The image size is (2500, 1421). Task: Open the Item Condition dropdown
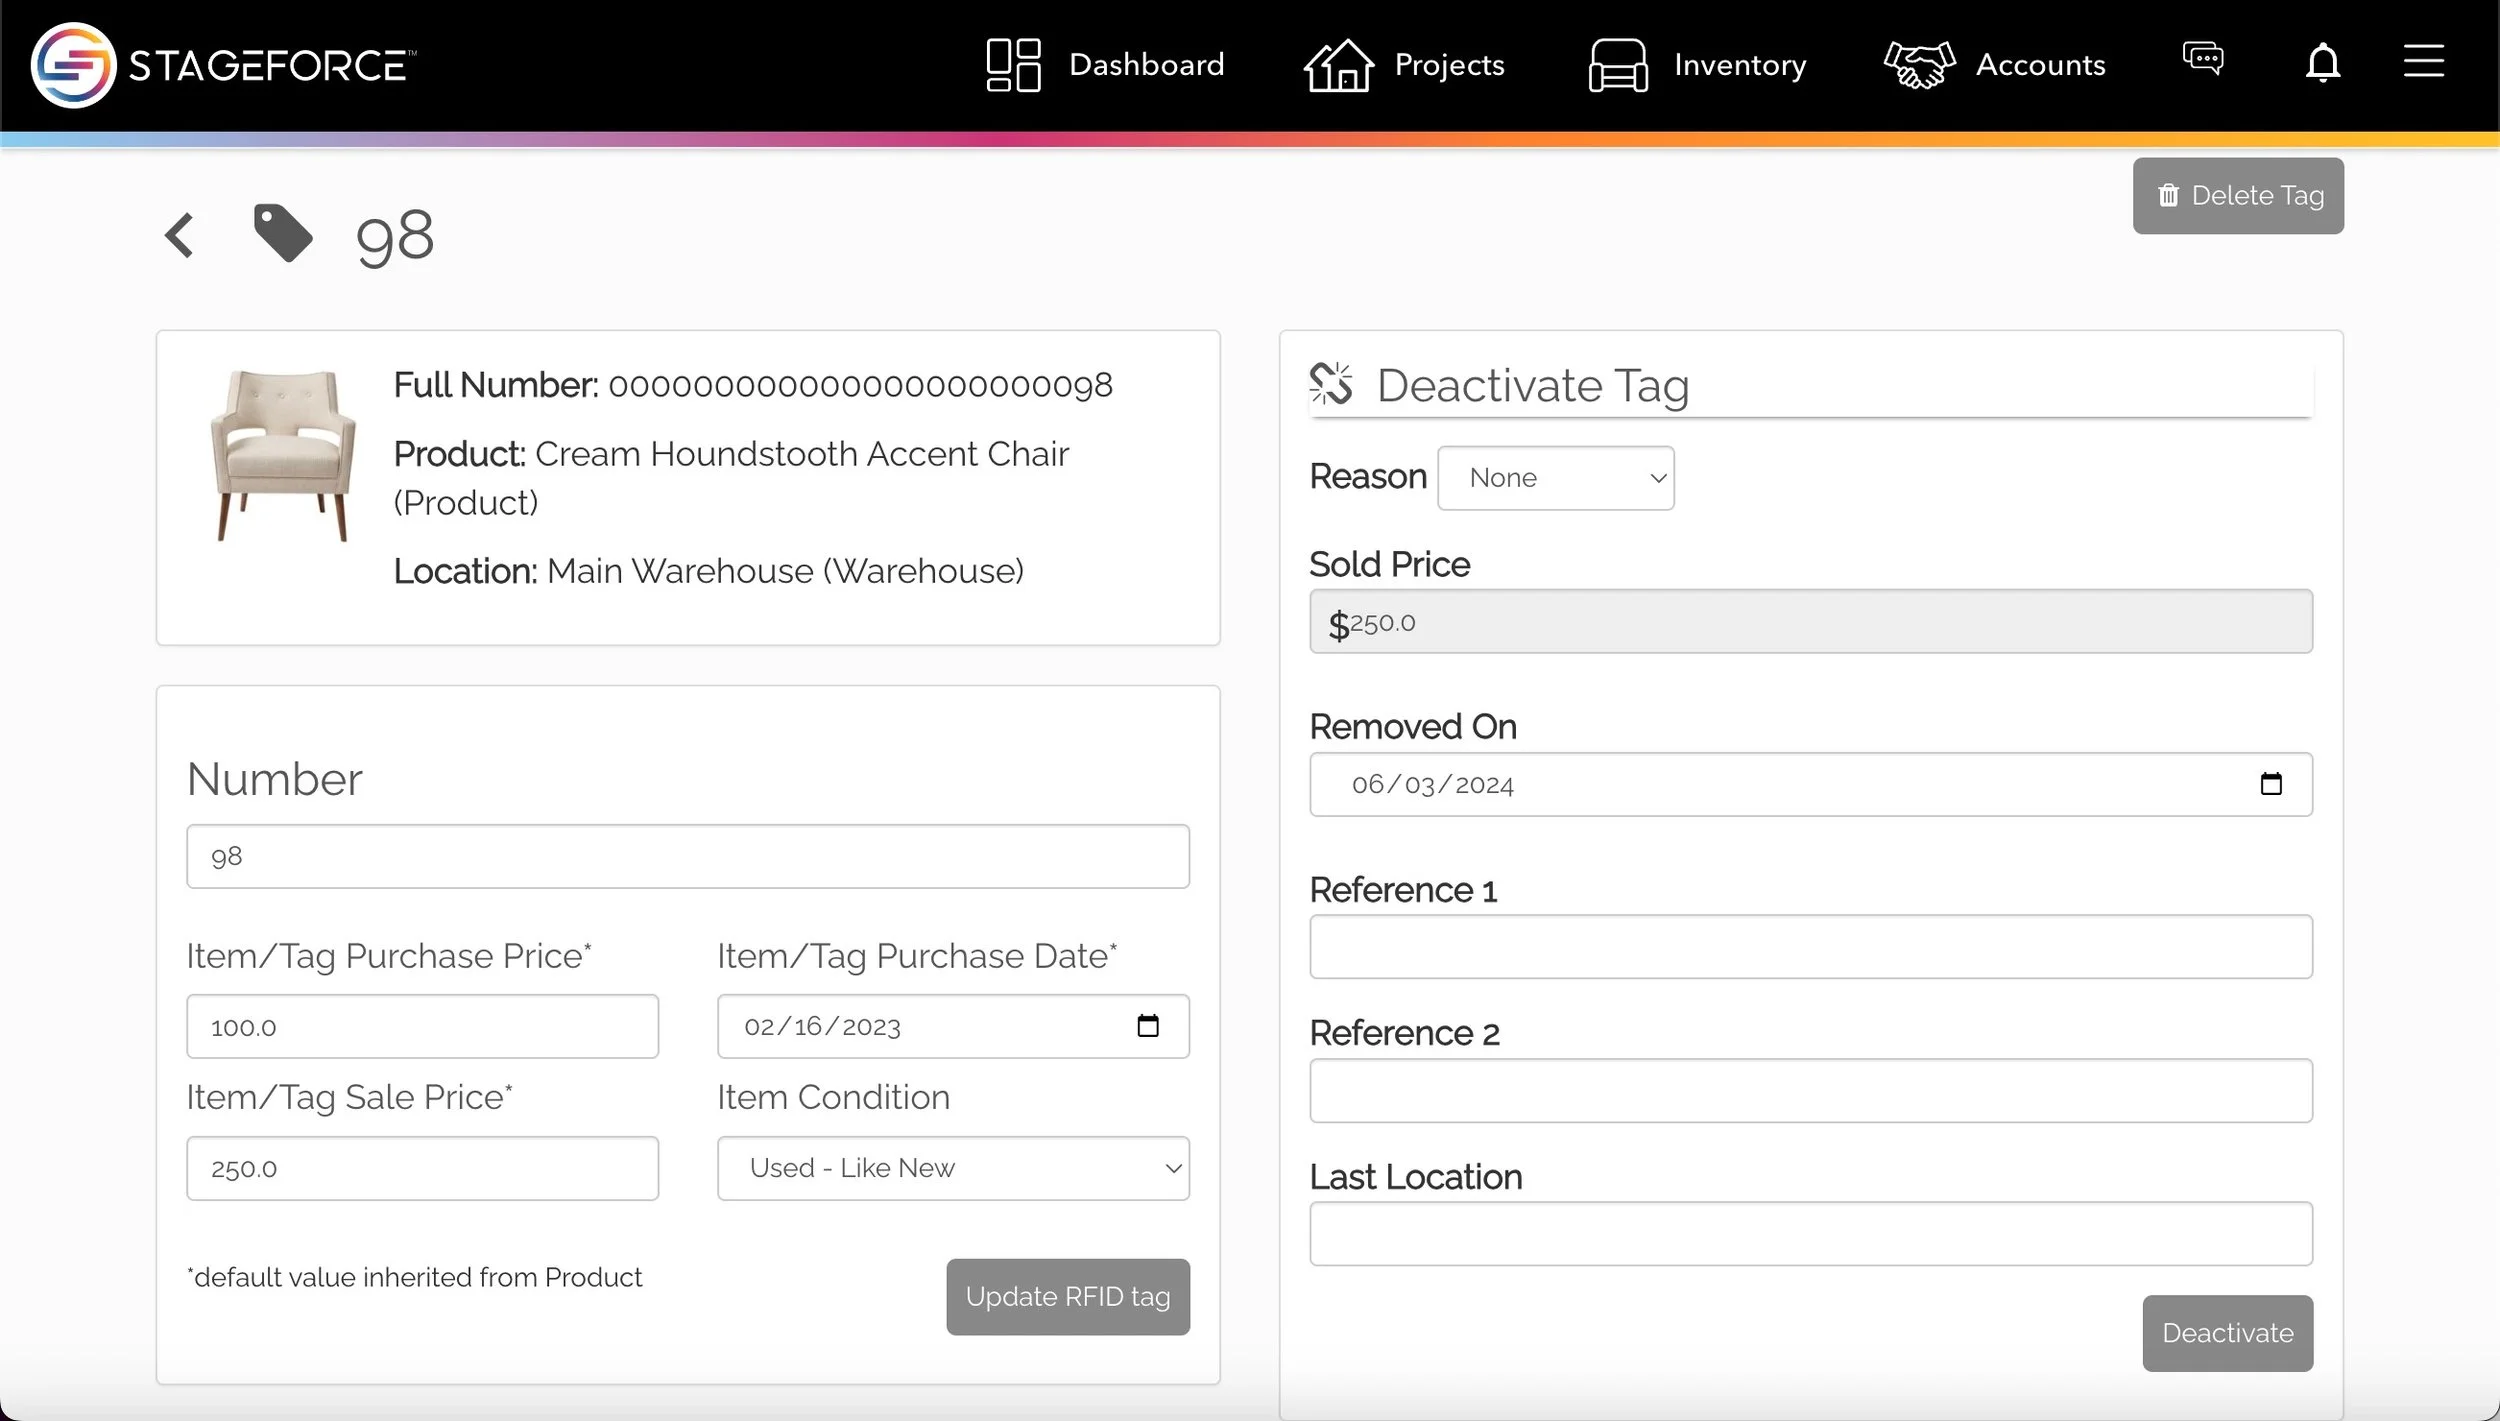[952, 1168]
